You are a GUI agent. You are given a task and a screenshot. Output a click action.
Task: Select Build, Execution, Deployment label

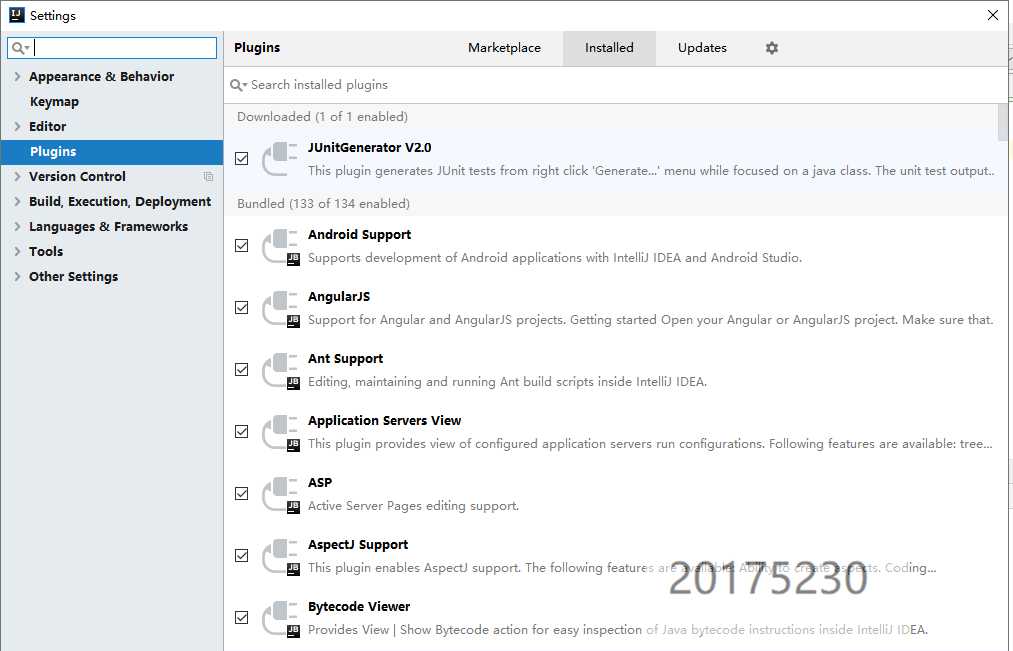coord(120,202)
